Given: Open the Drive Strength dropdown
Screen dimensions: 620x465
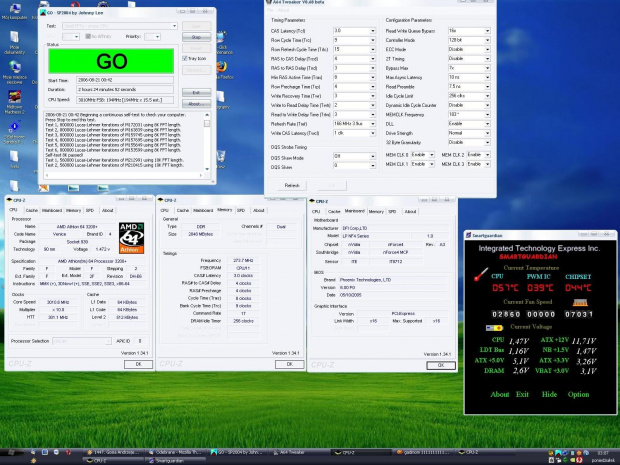Looking at the screenshot, I should click(469, 133).
